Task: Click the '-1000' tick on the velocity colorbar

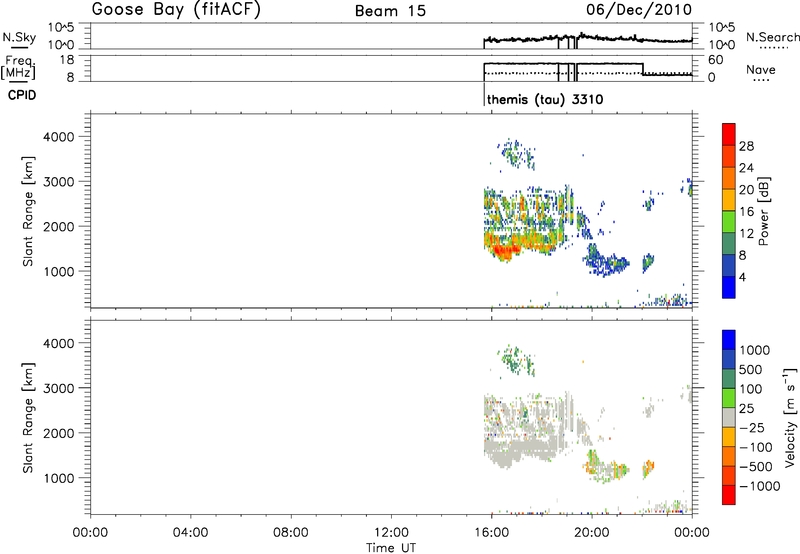Action: click(x=760, y=486)
